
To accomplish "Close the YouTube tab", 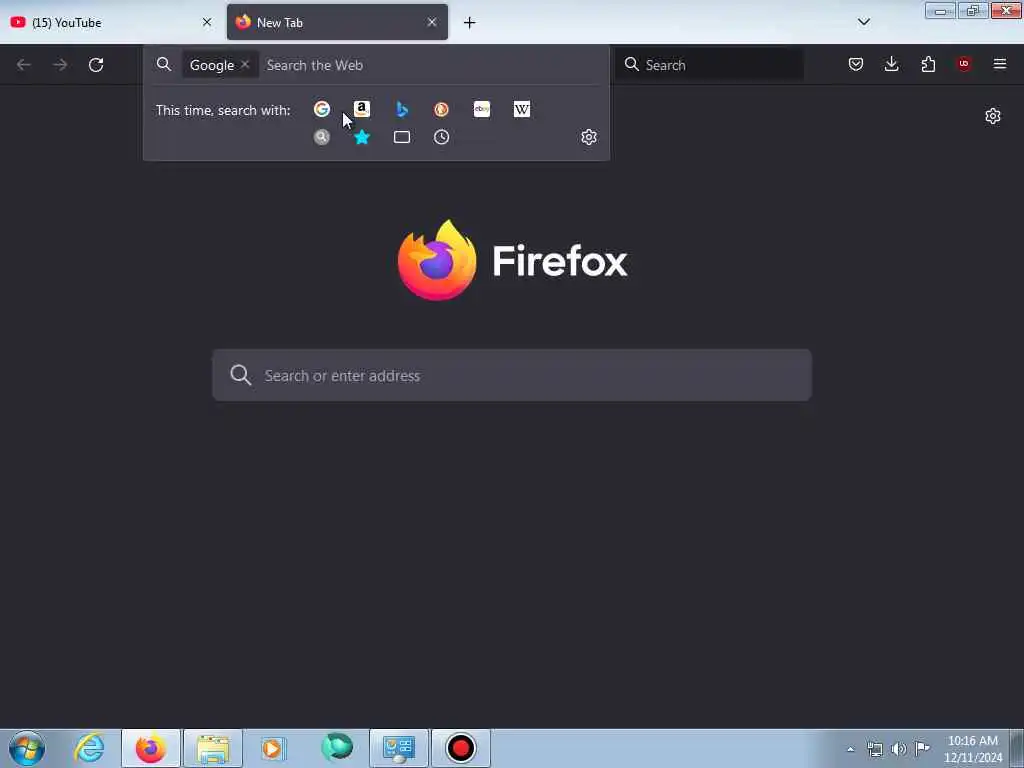I will pos(207,22).
